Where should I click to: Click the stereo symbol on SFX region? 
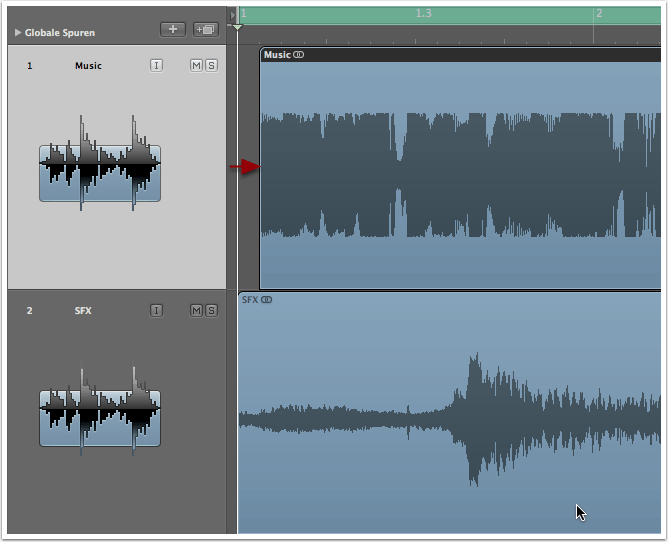[267, 300]
